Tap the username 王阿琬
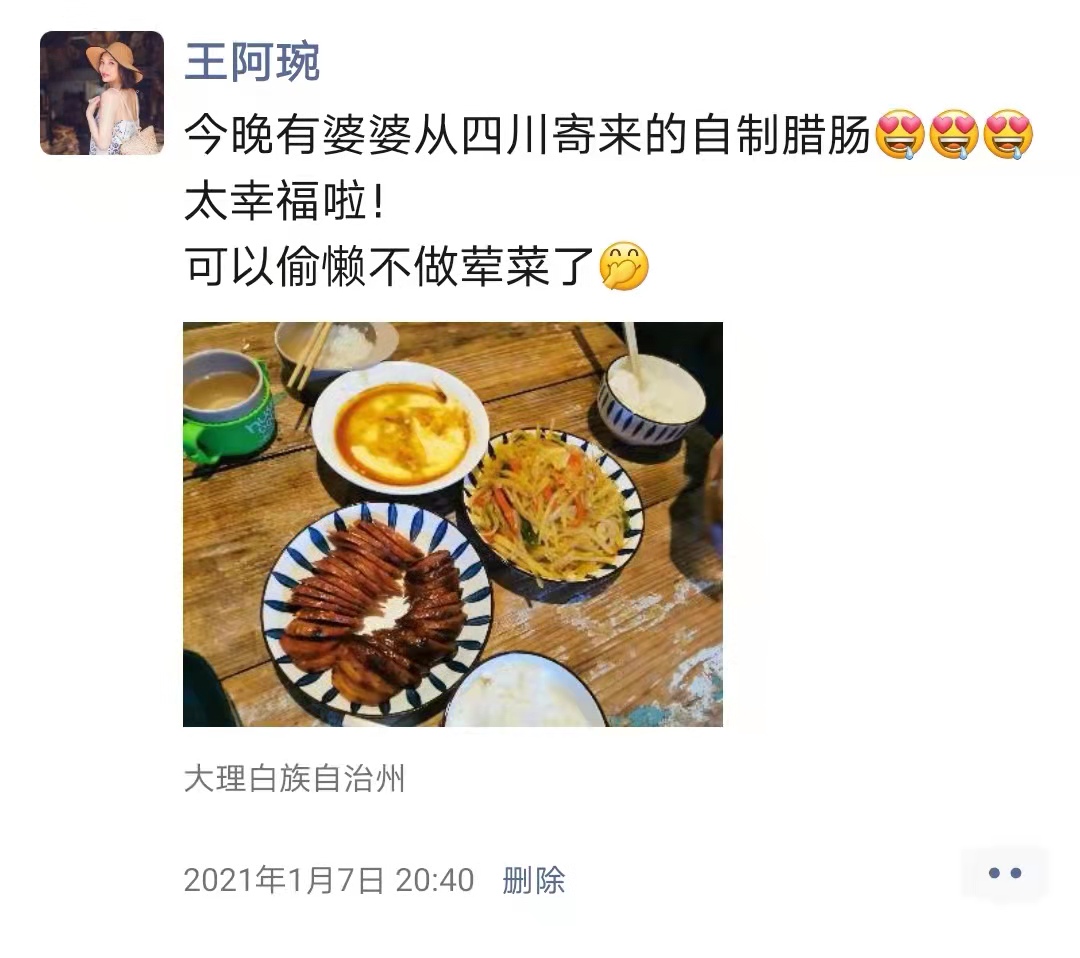The width and height of the screenshot is (1080, 958). pyautogui.click(x=252, y=62)
